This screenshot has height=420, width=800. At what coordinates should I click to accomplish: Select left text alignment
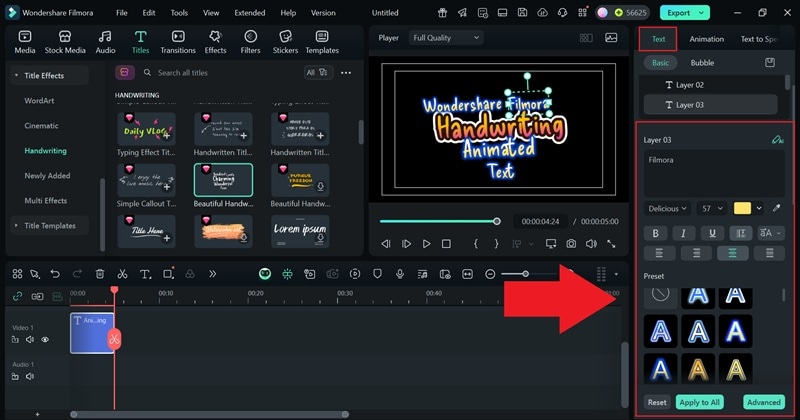(659, 253)
